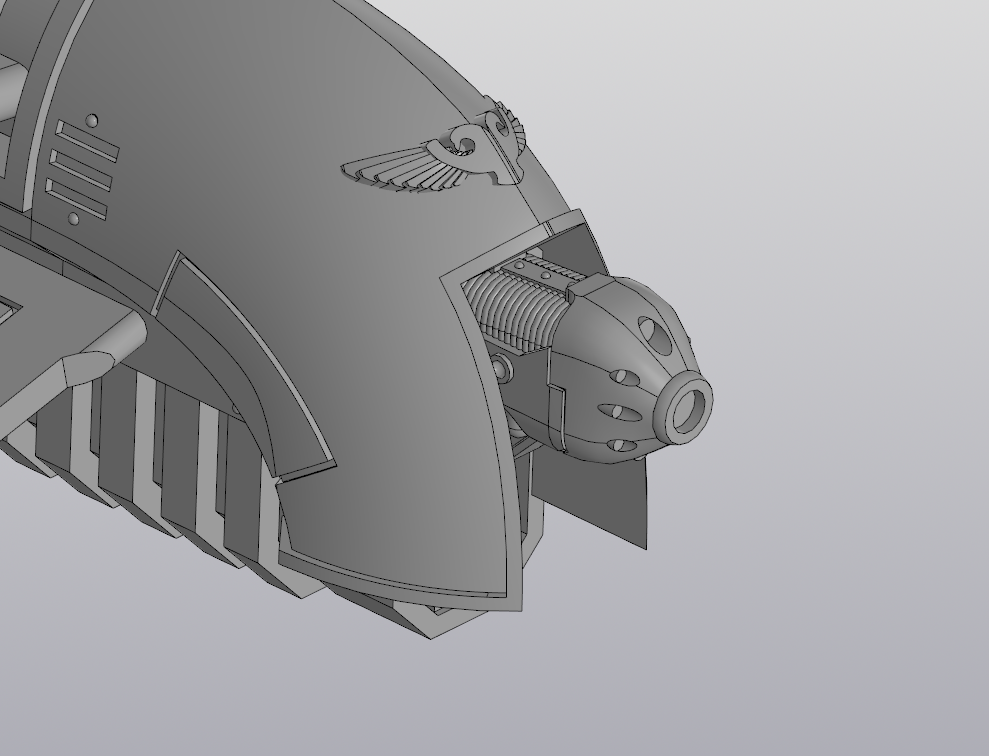Select the round rivet below the three slots
Screen dimensions: 989x756
coord(73,218)
